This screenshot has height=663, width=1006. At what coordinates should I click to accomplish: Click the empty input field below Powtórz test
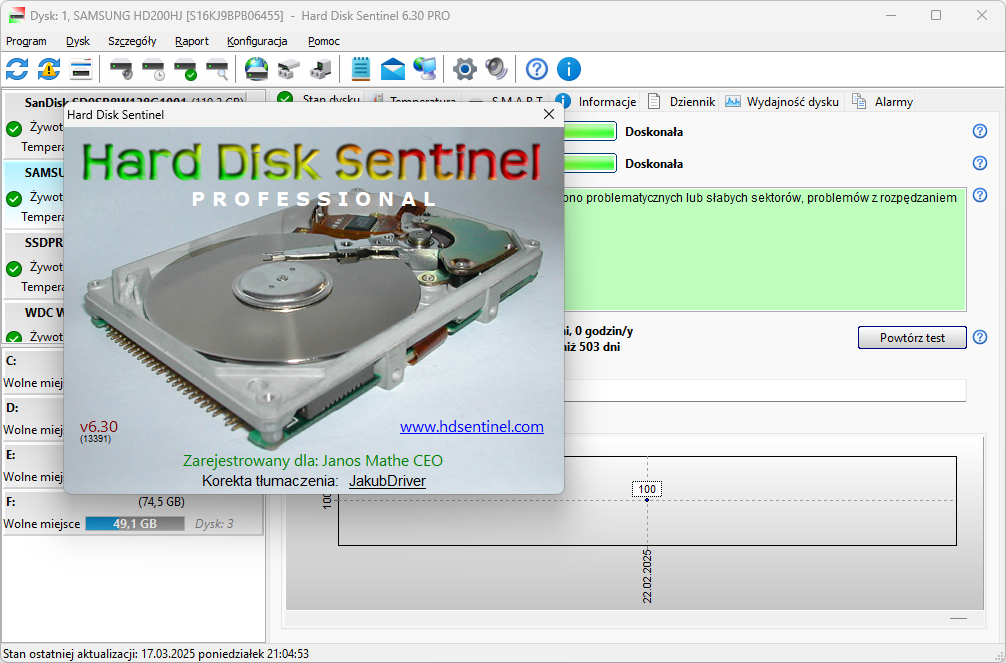[x=765, y=390]
